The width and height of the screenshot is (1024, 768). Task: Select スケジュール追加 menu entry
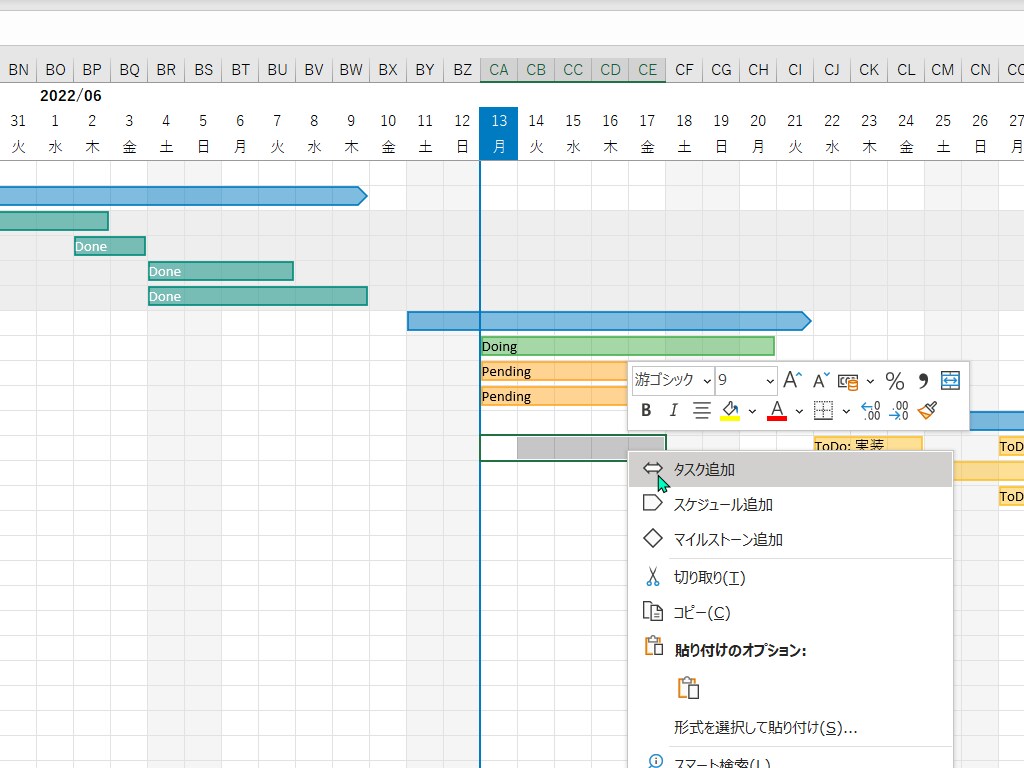click(790, 504)
